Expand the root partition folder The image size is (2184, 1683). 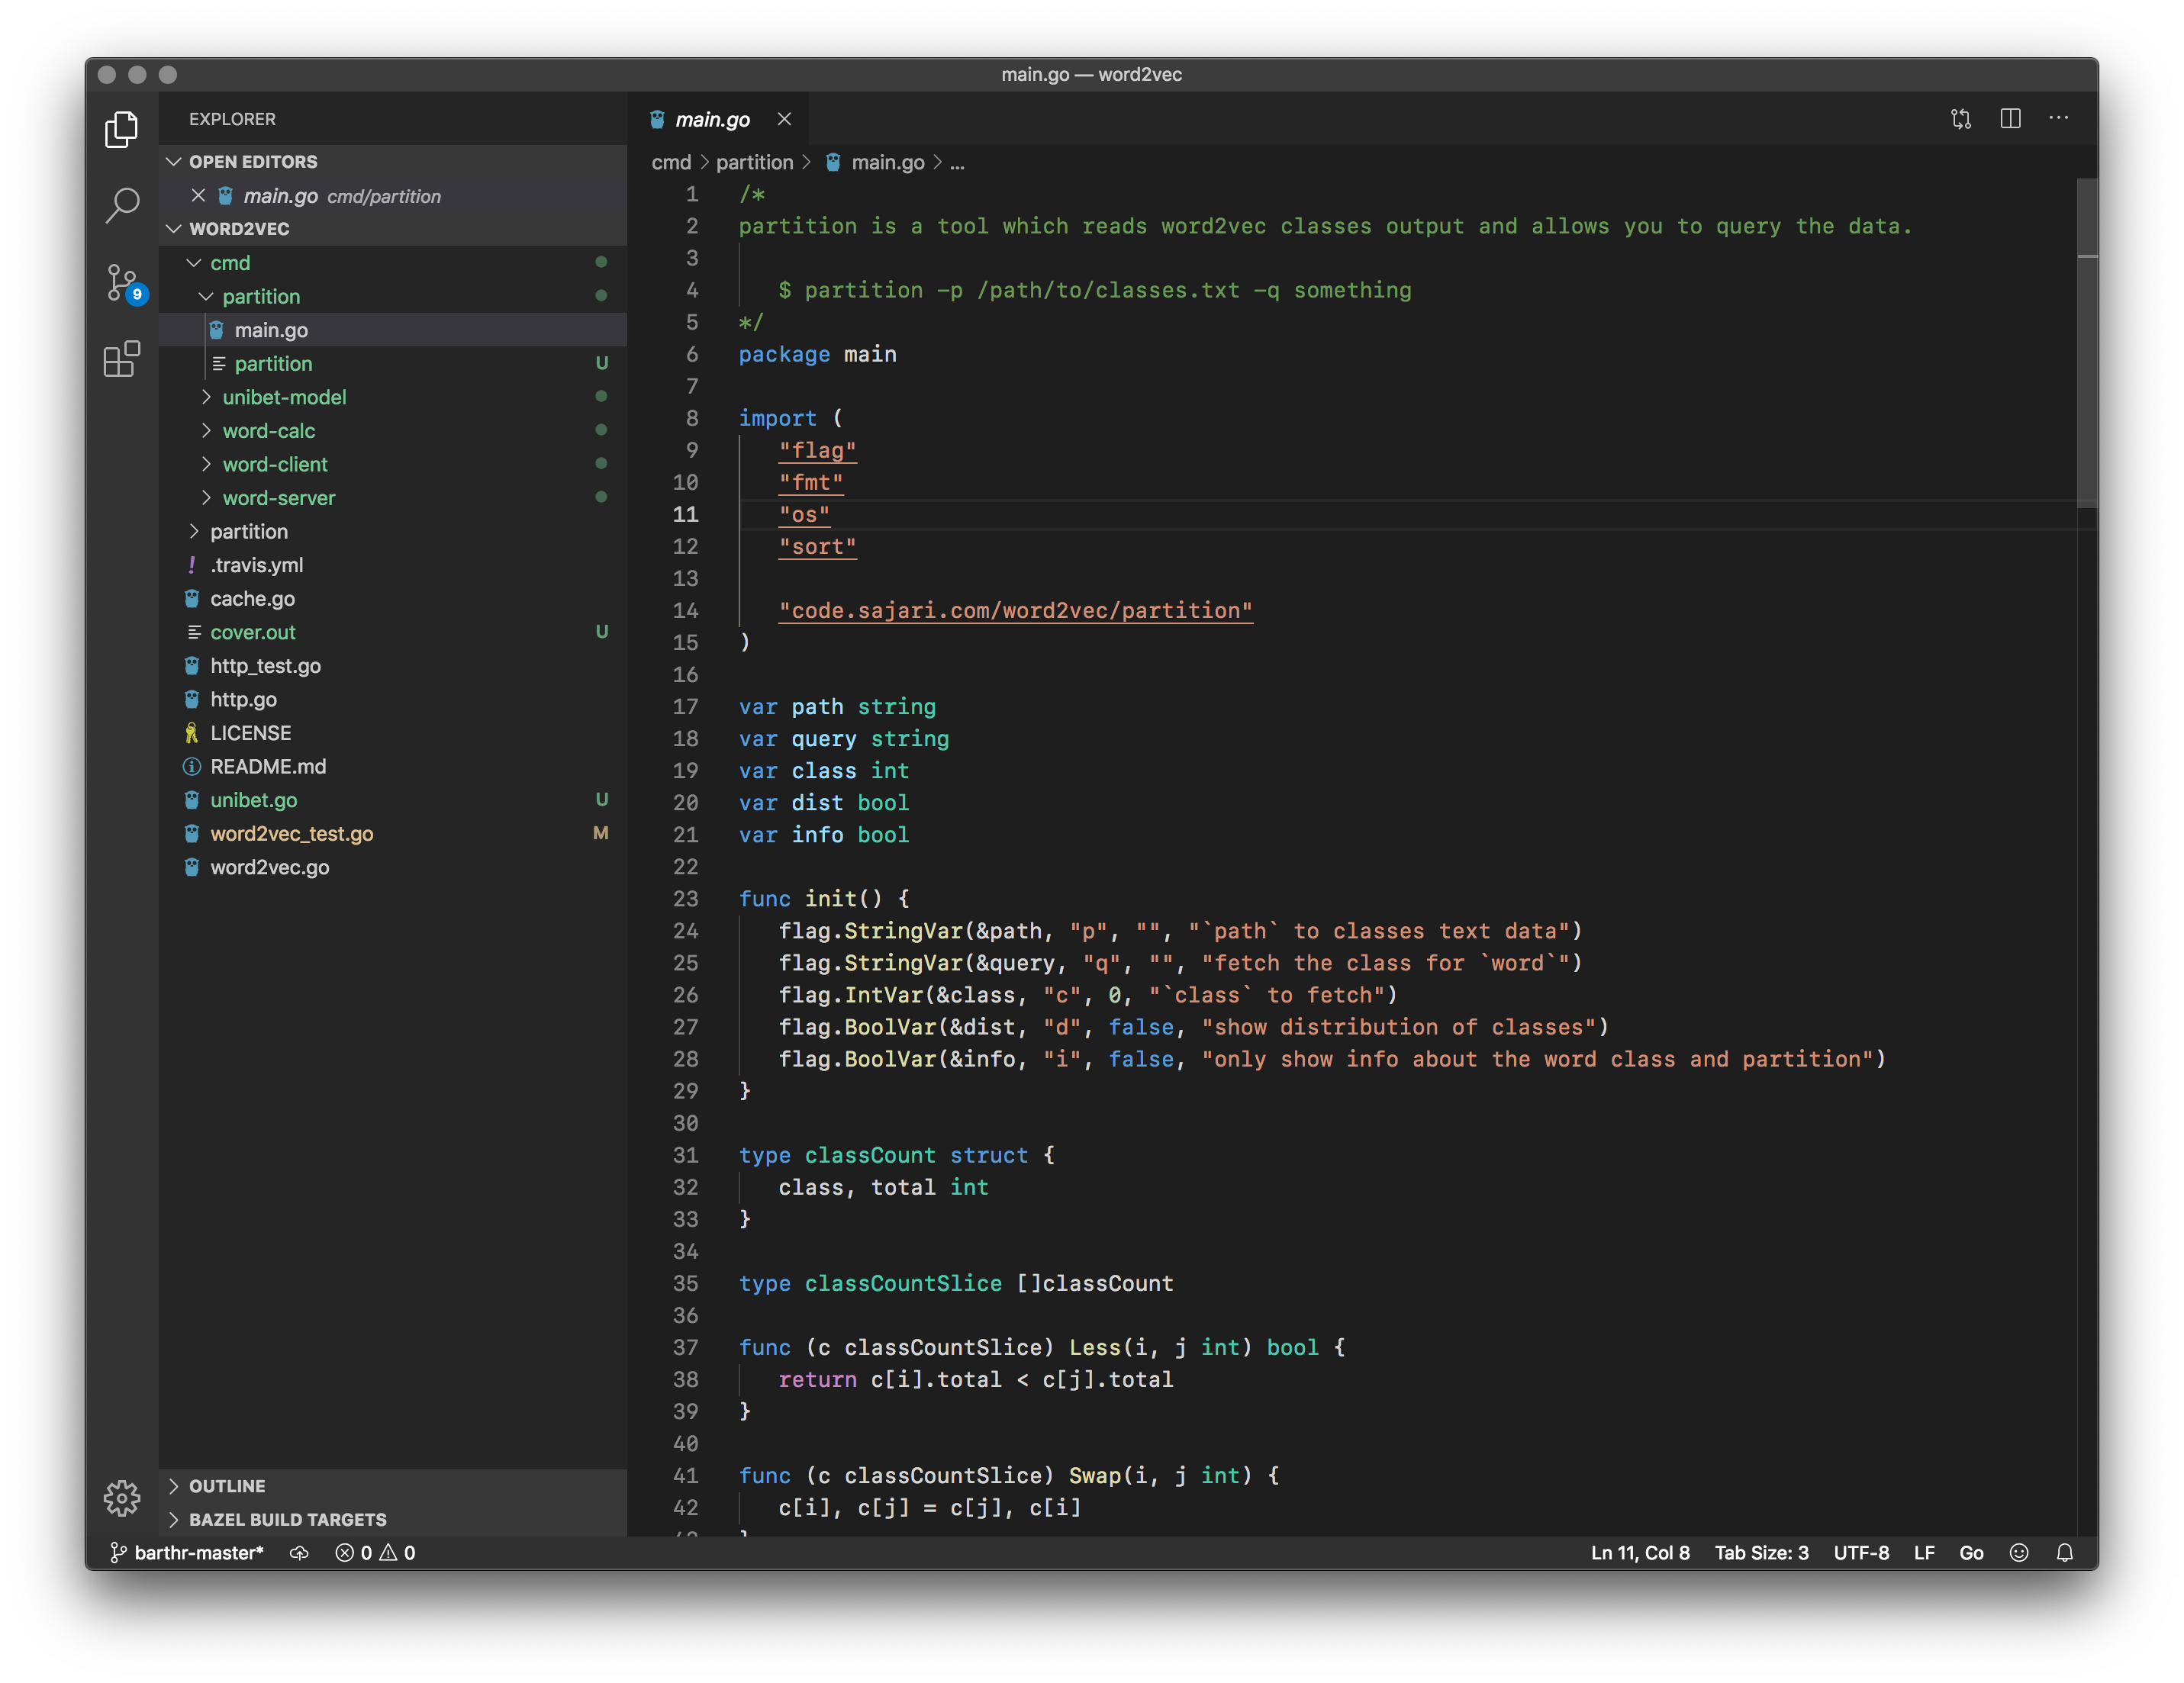[393, 531]
